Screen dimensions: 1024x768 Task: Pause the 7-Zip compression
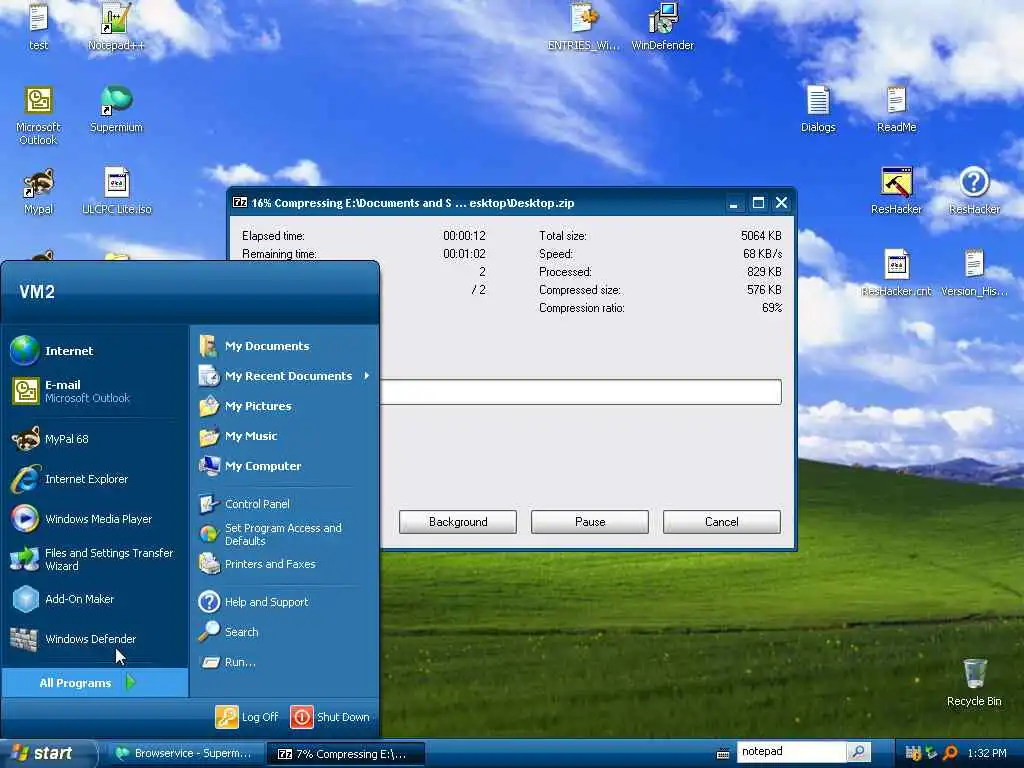[x=590, y=522]
